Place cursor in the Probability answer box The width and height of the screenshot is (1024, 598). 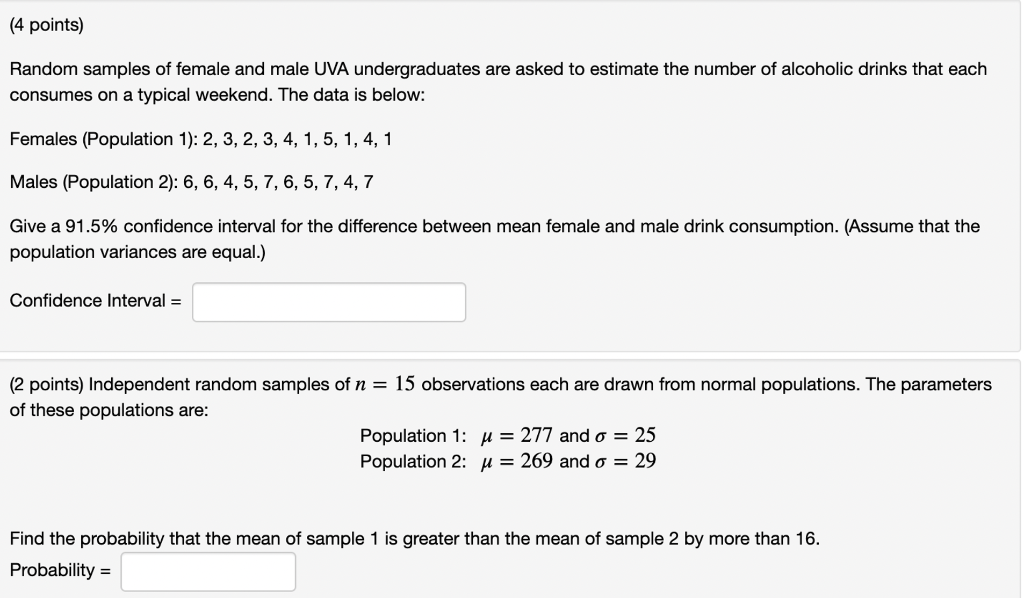pos(207,571)
